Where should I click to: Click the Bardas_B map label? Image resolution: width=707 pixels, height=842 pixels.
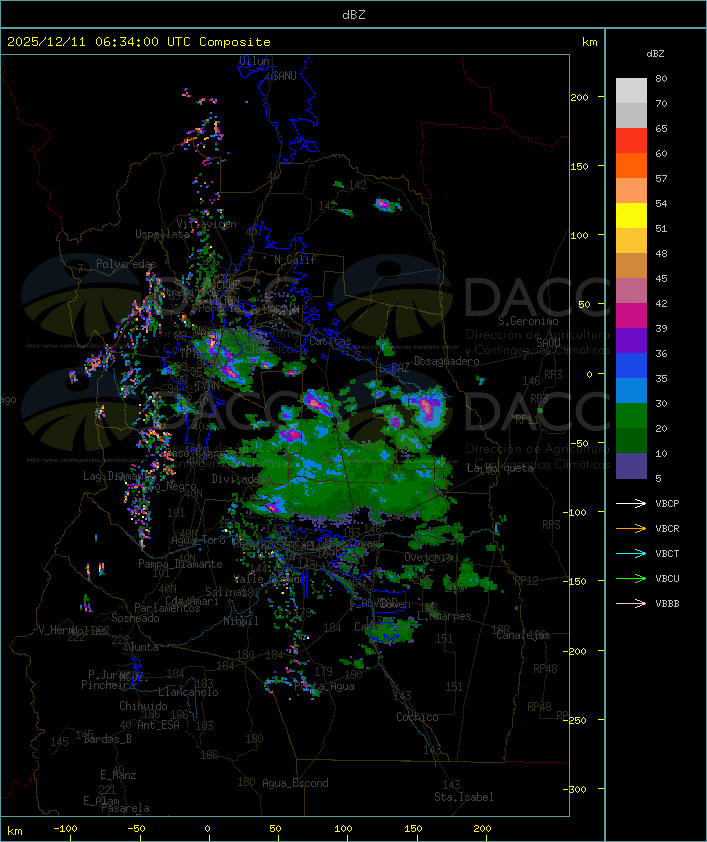[107, 739]
